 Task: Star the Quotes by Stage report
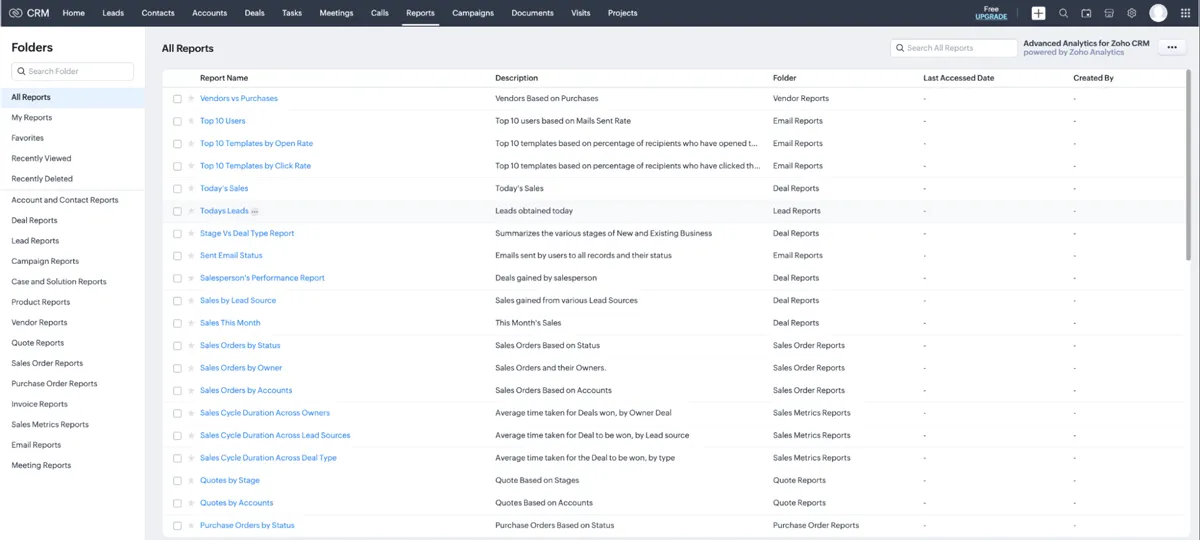coord(191,481)
